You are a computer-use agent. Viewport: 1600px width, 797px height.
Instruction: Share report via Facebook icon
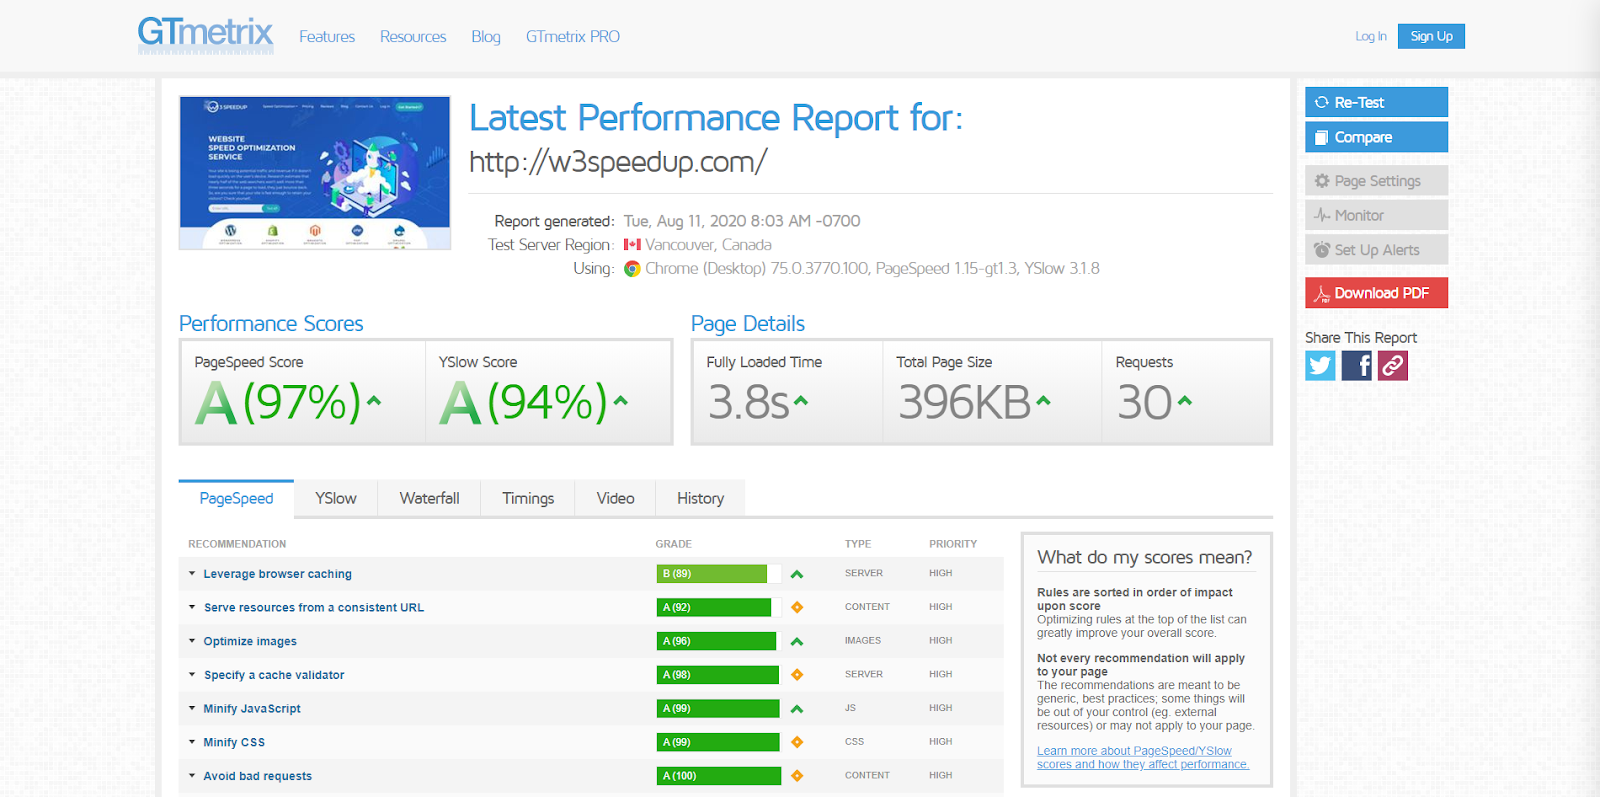click(x=1357, y=366)
